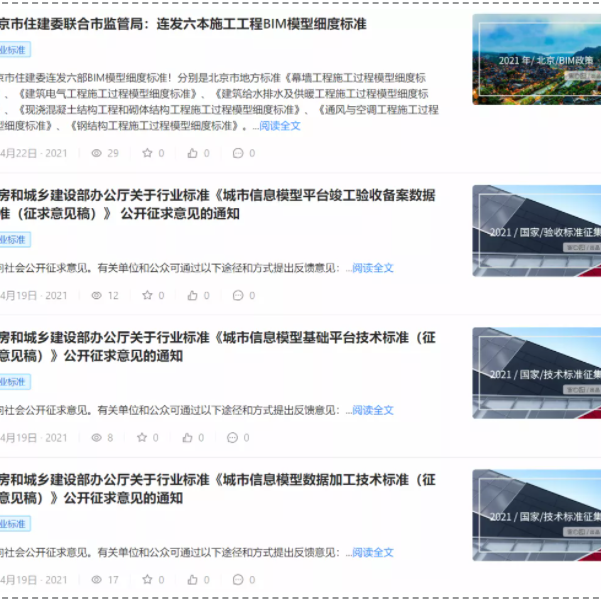The image size is (601, 601).
Task: Open the 2021 北京/BIM政策 thumbnail image
Action: 536,59
